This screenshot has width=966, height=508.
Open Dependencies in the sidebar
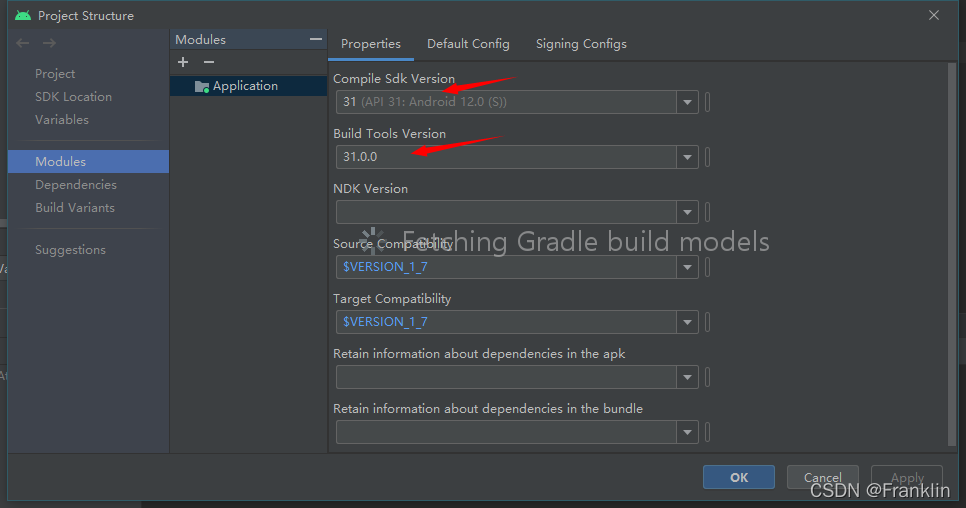click(x=76, y=185)
